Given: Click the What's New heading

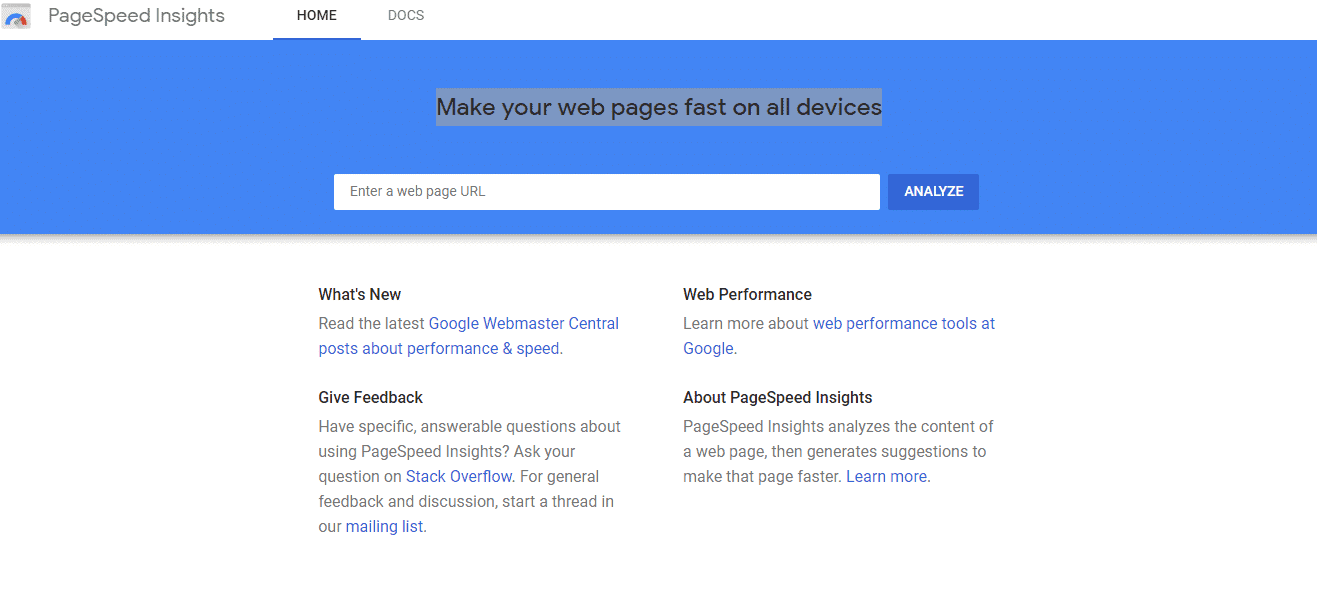Looking at the screenshot, I should 360,295.
